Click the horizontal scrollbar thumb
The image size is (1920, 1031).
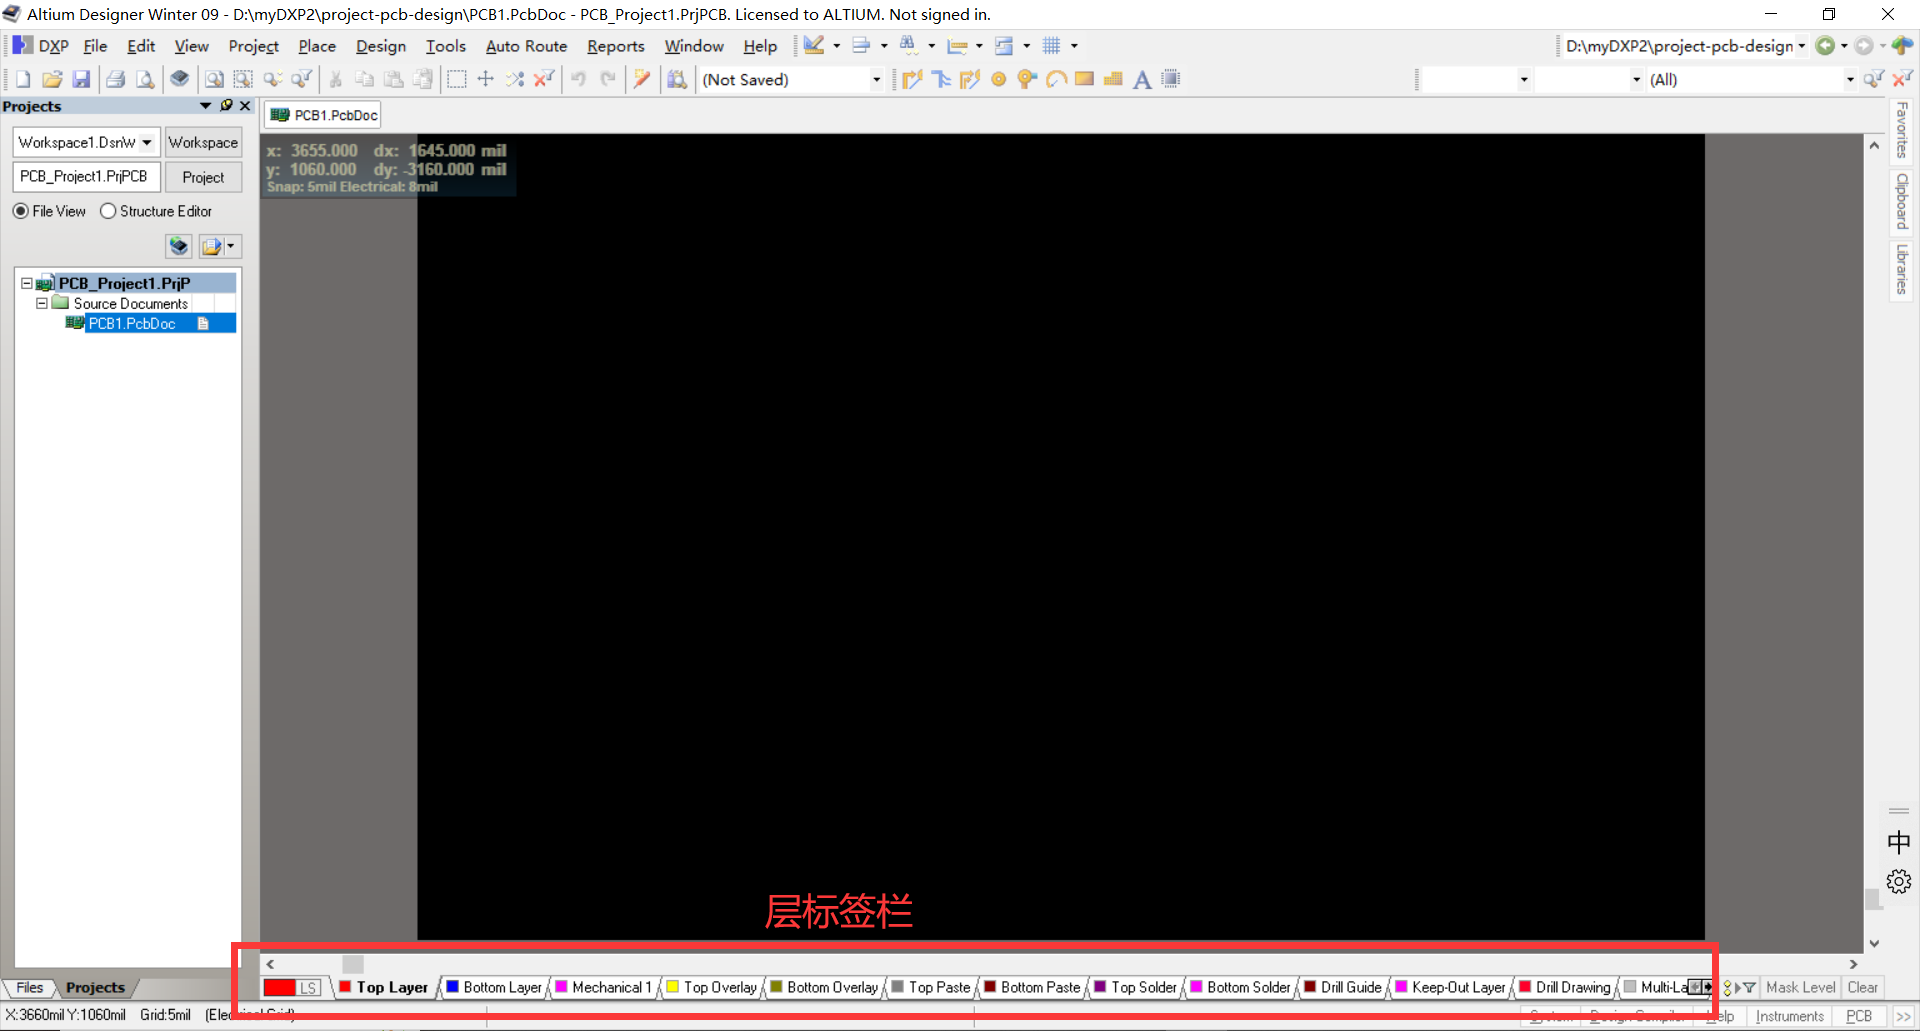353,964
